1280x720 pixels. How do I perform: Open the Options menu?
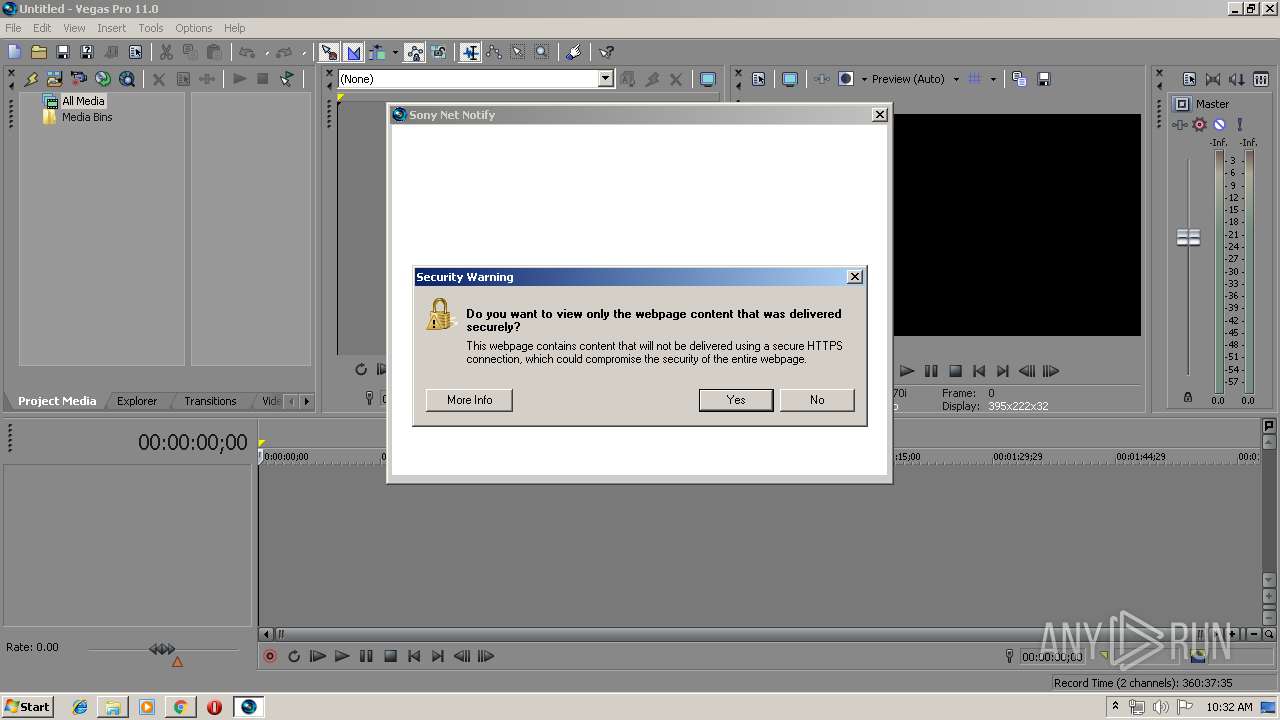(194, 28)
